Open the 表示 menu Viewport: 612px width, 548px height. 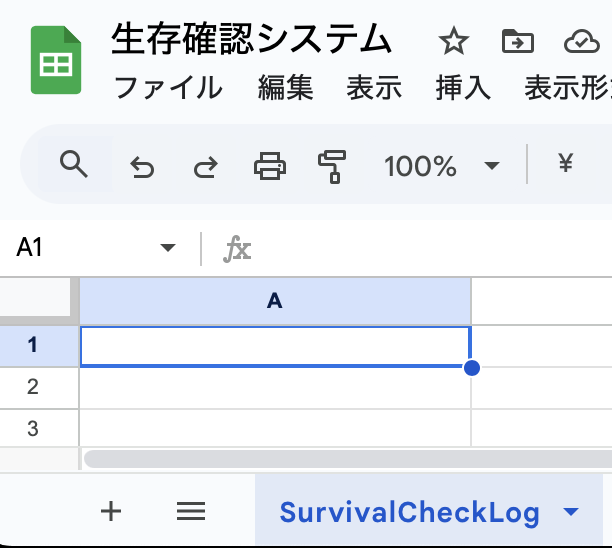(374, 88)
